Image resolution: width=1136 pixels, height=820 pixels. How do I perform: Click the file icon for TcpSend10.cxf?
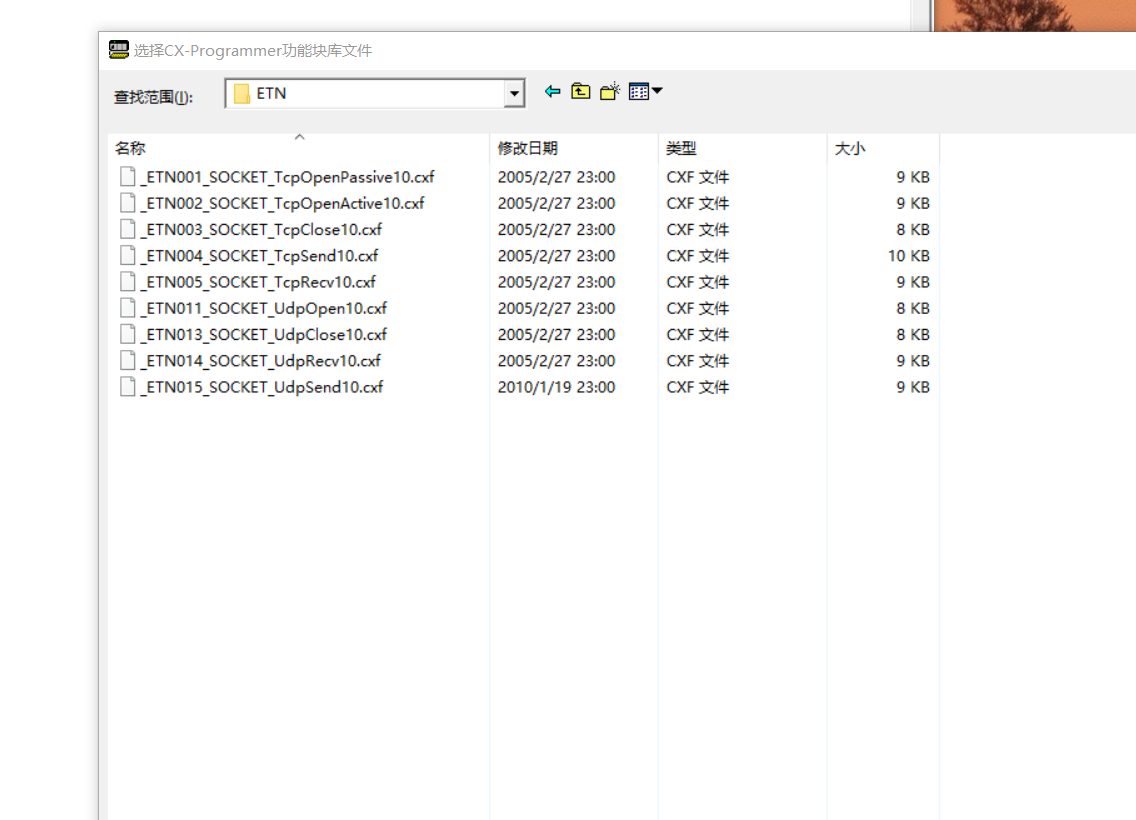coord(127,256)
